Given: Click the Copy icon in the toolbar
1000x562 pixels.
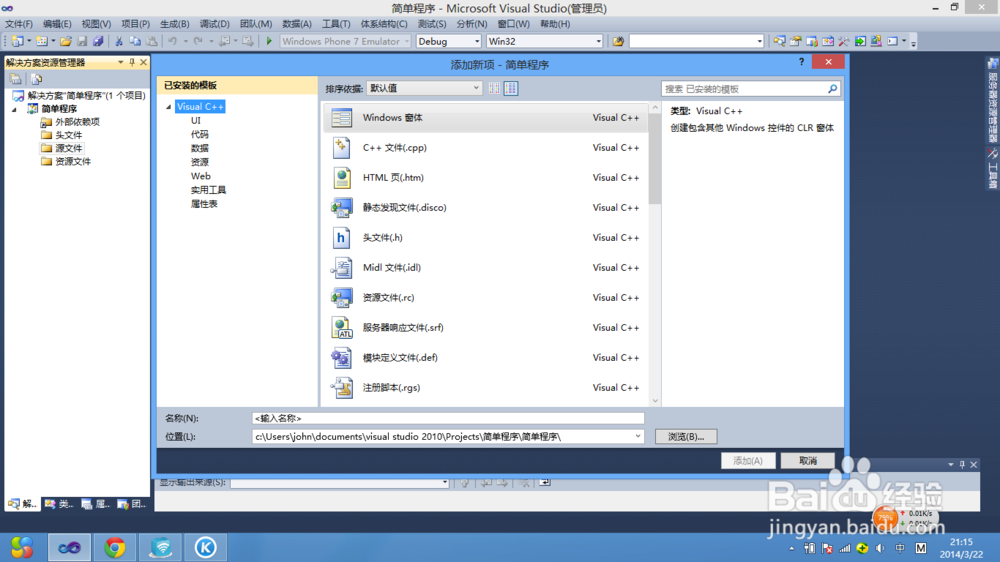Looking at the screenshot, I should (x=135, y=41).
